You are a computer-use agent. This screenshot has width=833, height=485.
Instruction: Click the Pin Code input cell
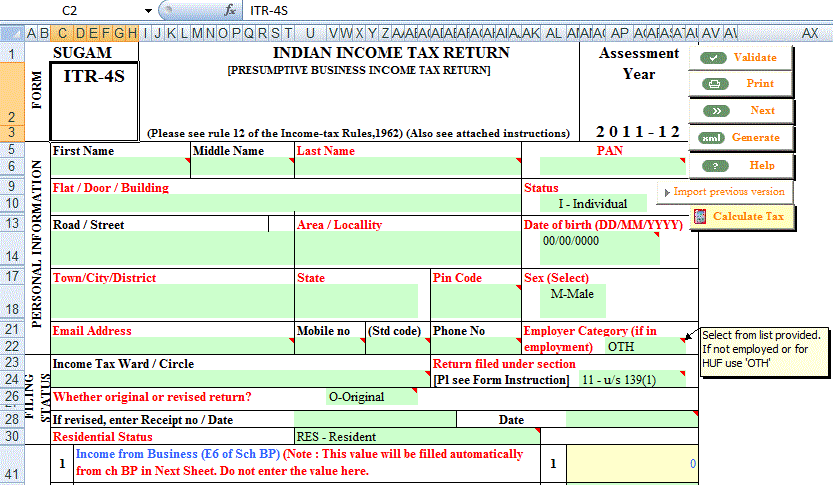475,301
